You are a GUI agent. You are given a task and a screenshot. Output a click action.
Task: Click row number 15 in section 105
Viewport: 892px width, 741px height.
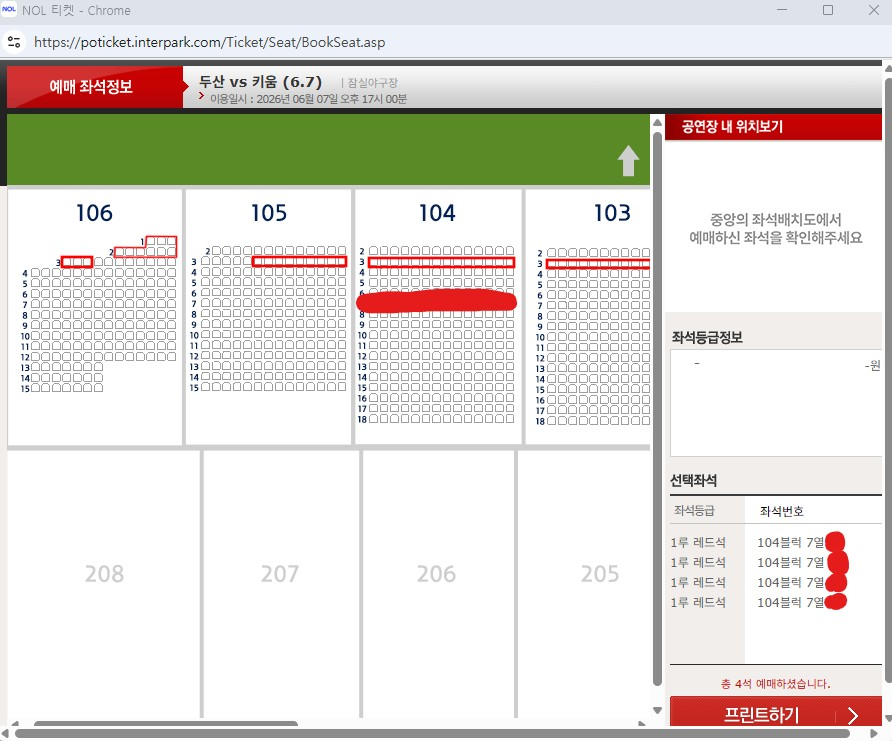point(194,388)
